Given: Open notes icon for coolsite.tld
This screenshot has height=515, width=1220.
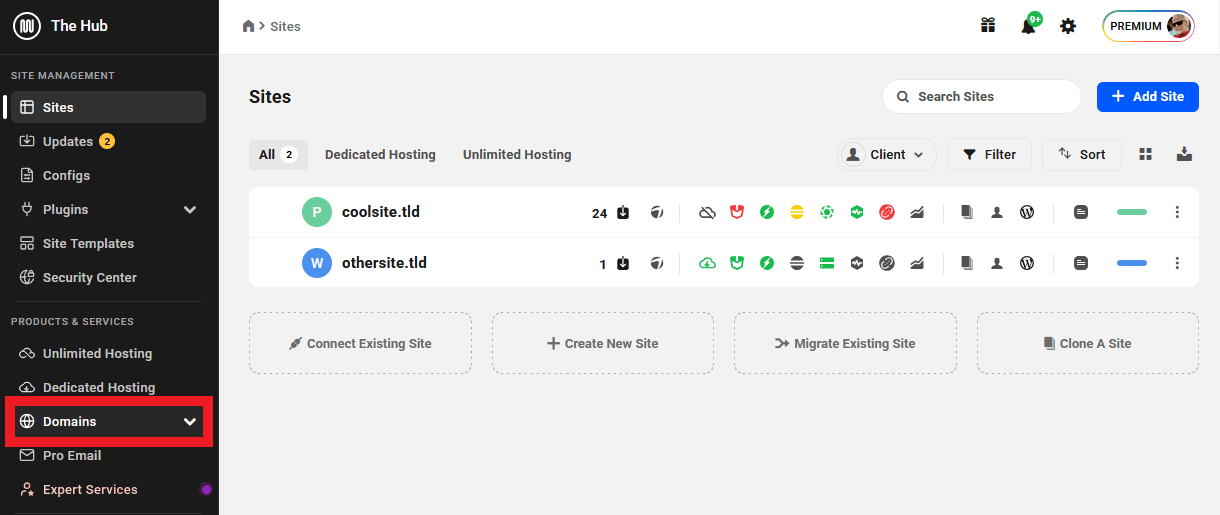Looking at the screenshot, I should click(x=1081, y=212).
